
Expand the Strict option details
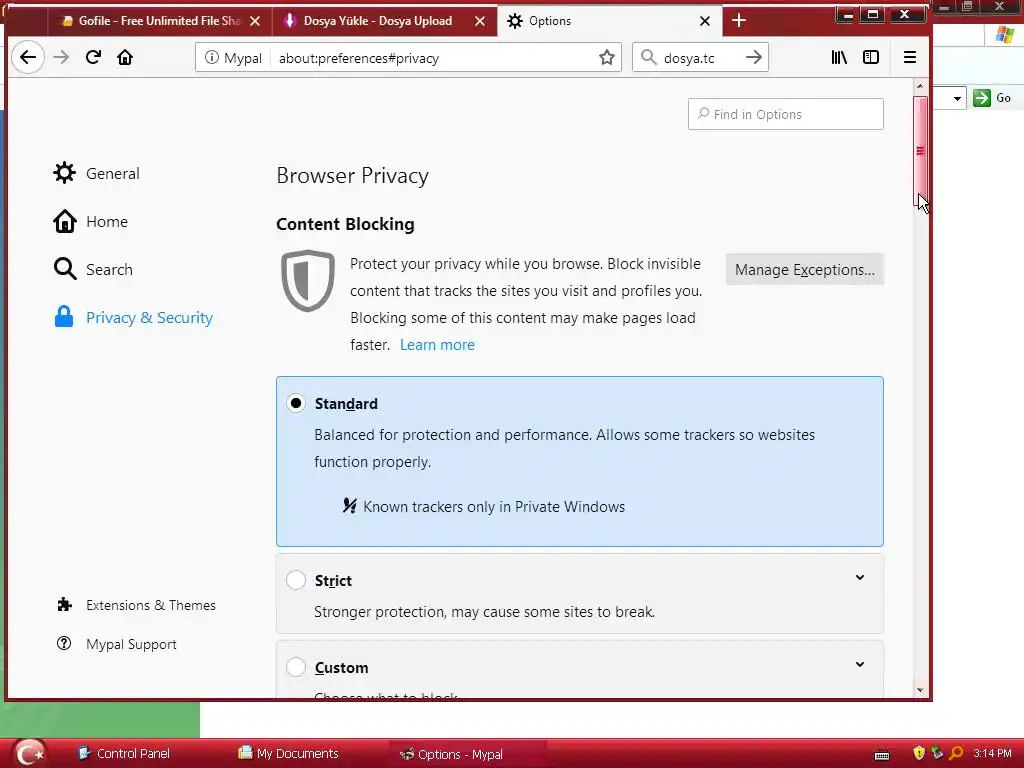860,577
